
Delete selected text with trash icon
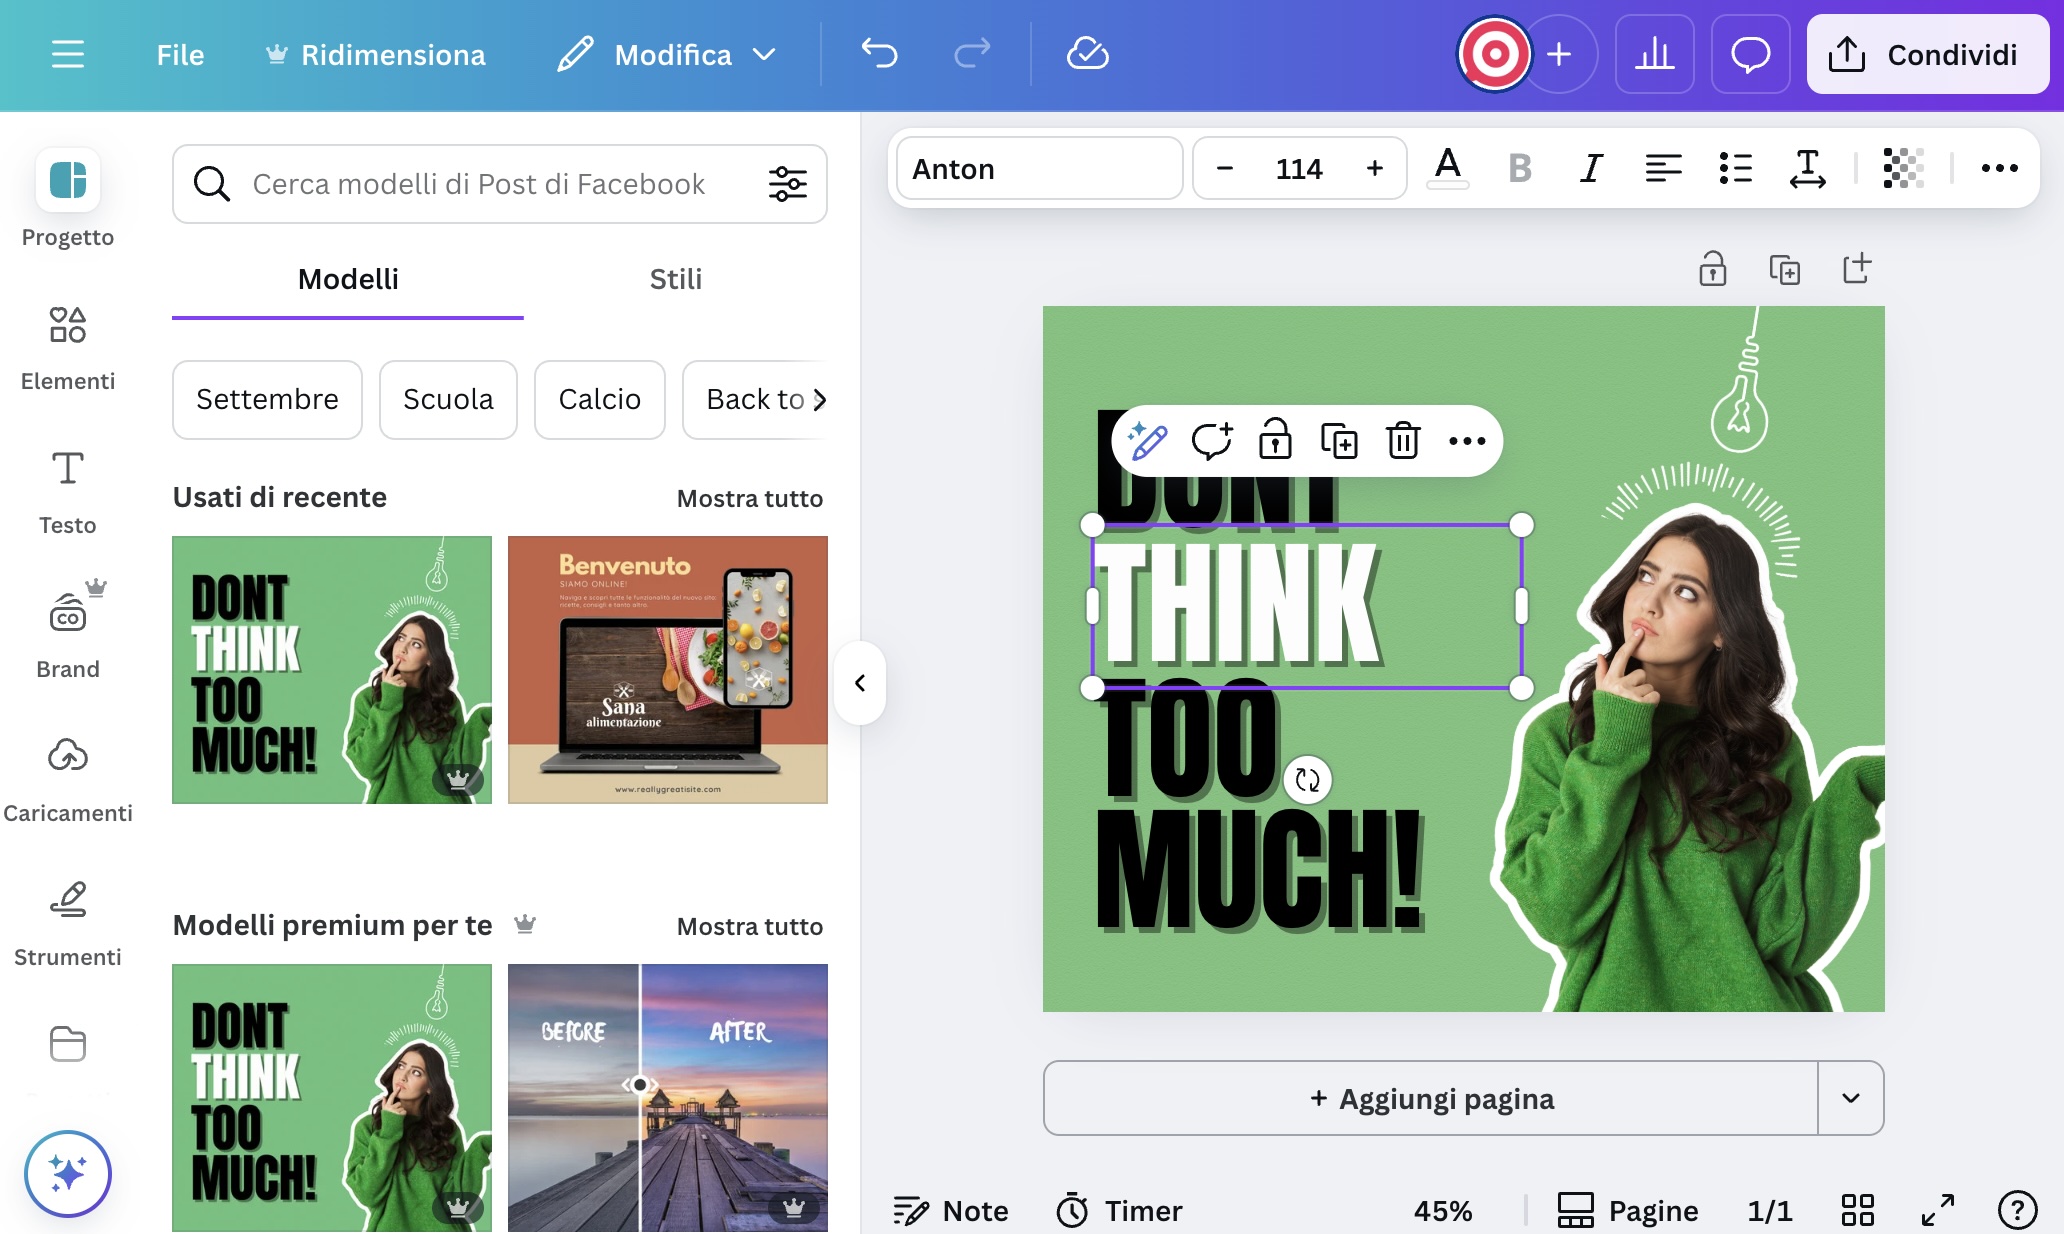click(1402, 441)
